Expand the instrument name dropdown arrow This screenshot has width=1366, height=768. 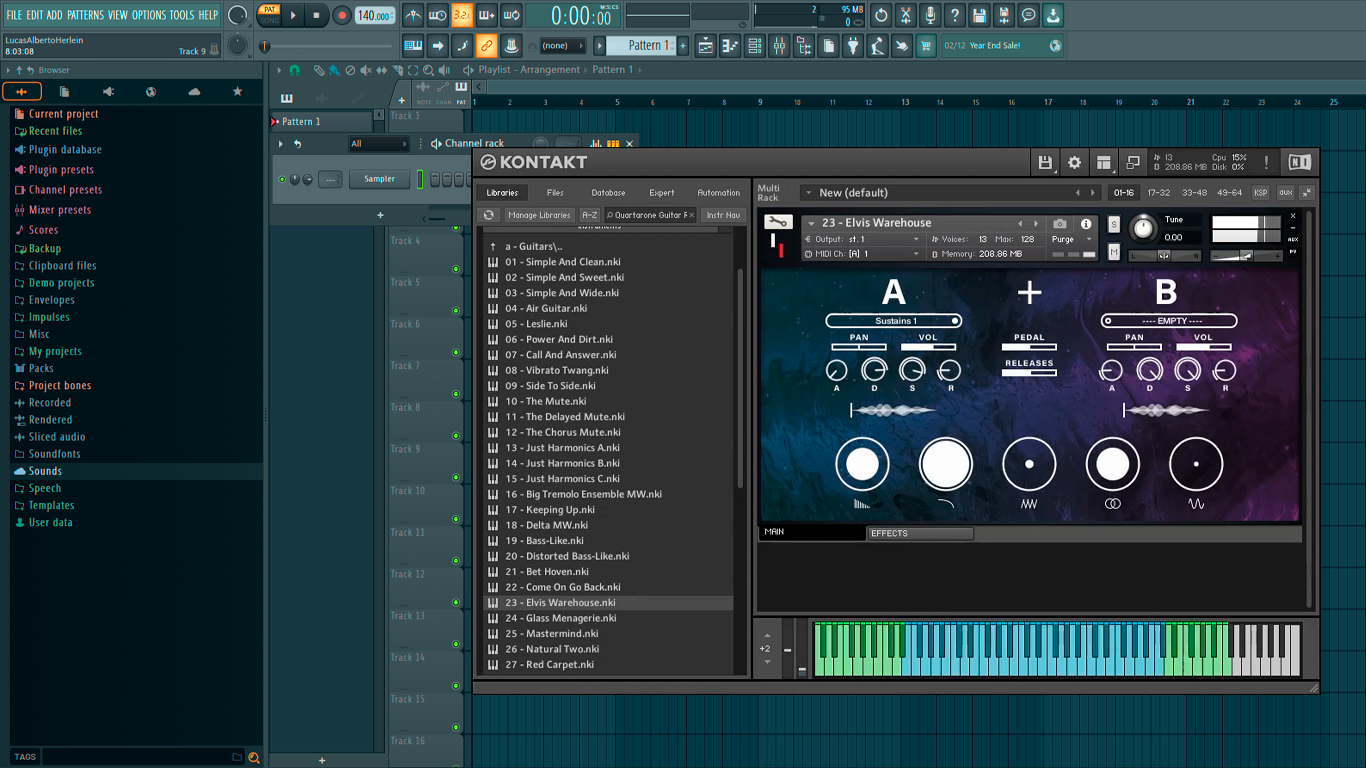pos(811,223)
